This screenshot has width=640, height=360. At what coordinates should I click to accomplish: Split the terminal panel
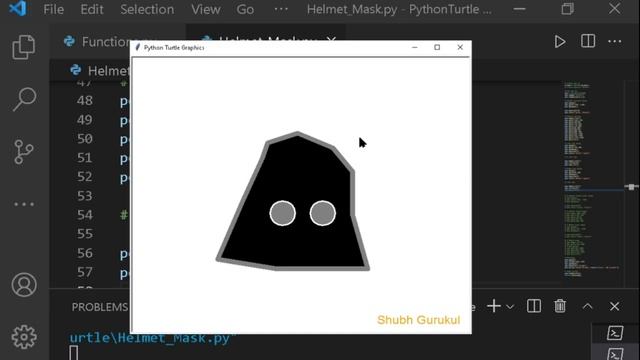click(534, 306)
